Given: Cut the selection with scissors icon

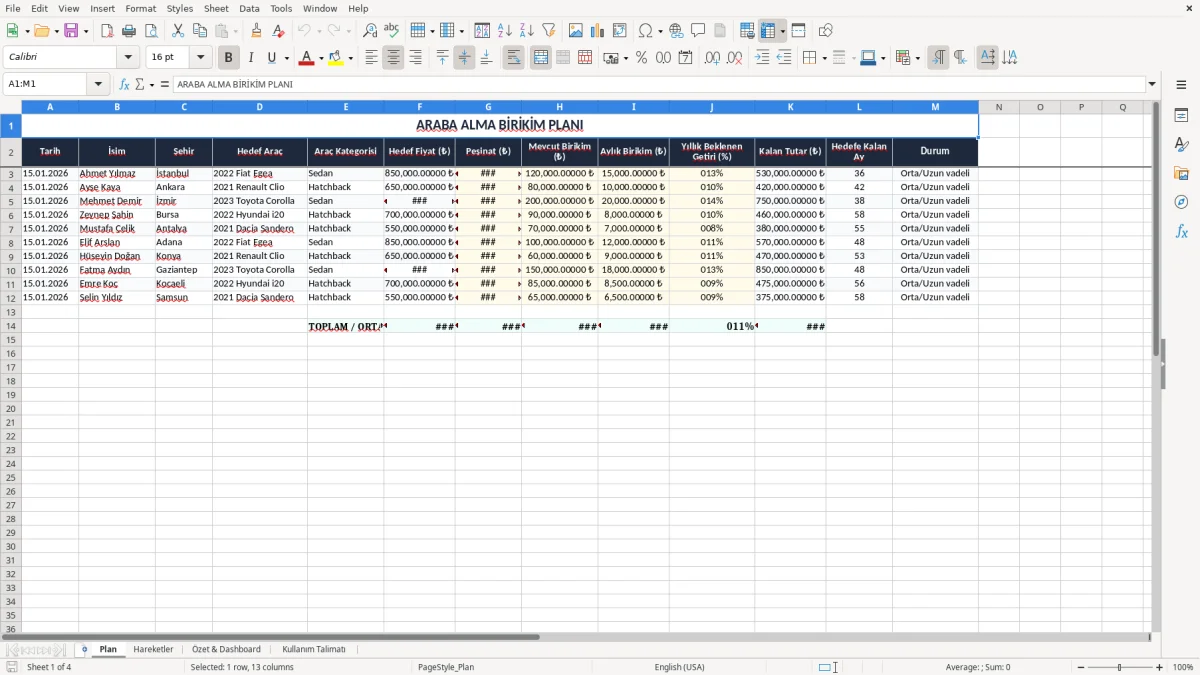Looking at the screenshot, I should 178,31.
